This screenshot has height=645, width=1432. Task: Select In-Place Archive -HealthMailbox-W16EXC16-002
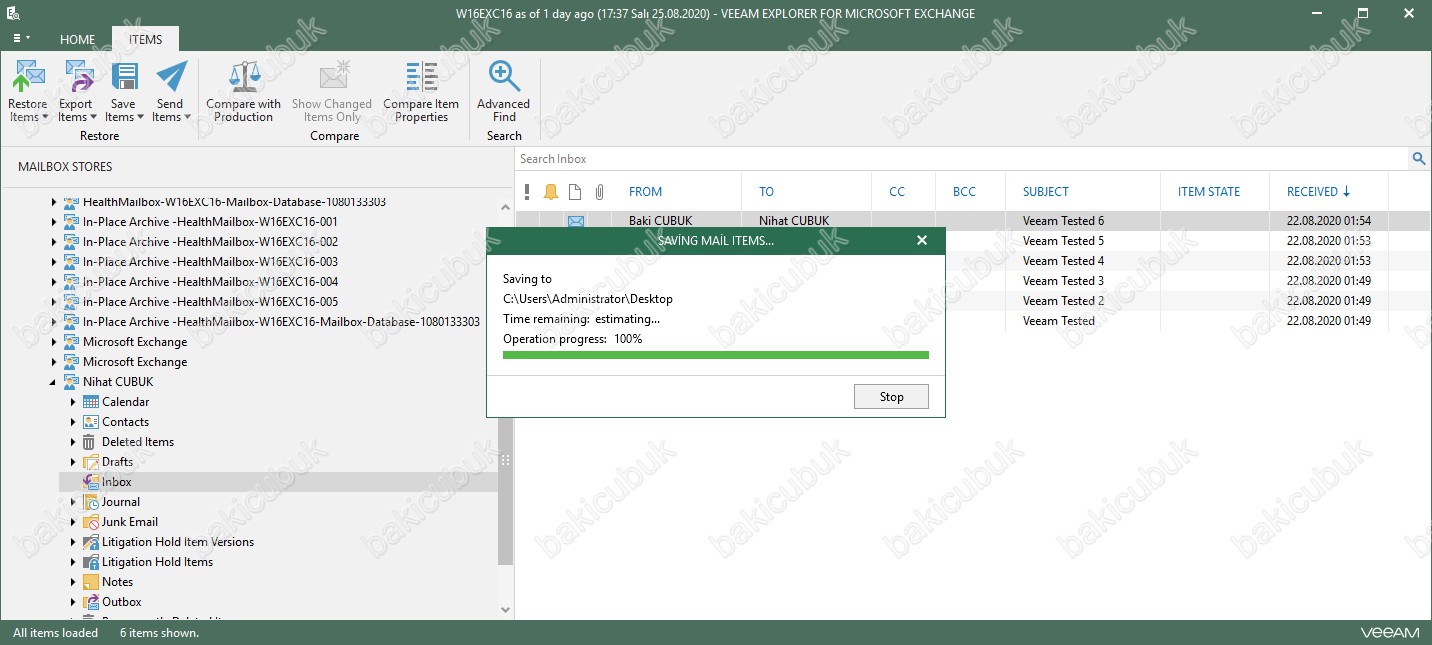(210, 242)
